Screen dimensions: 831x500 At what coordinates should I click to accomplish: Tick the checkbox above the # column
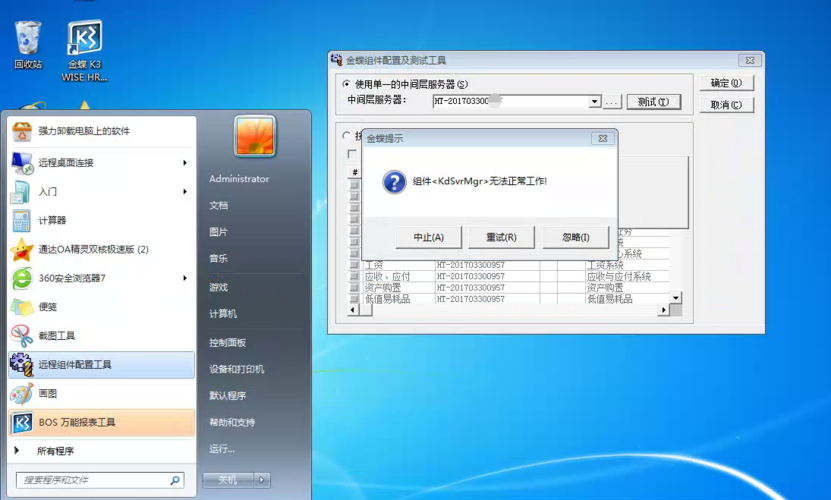(352, 154)
